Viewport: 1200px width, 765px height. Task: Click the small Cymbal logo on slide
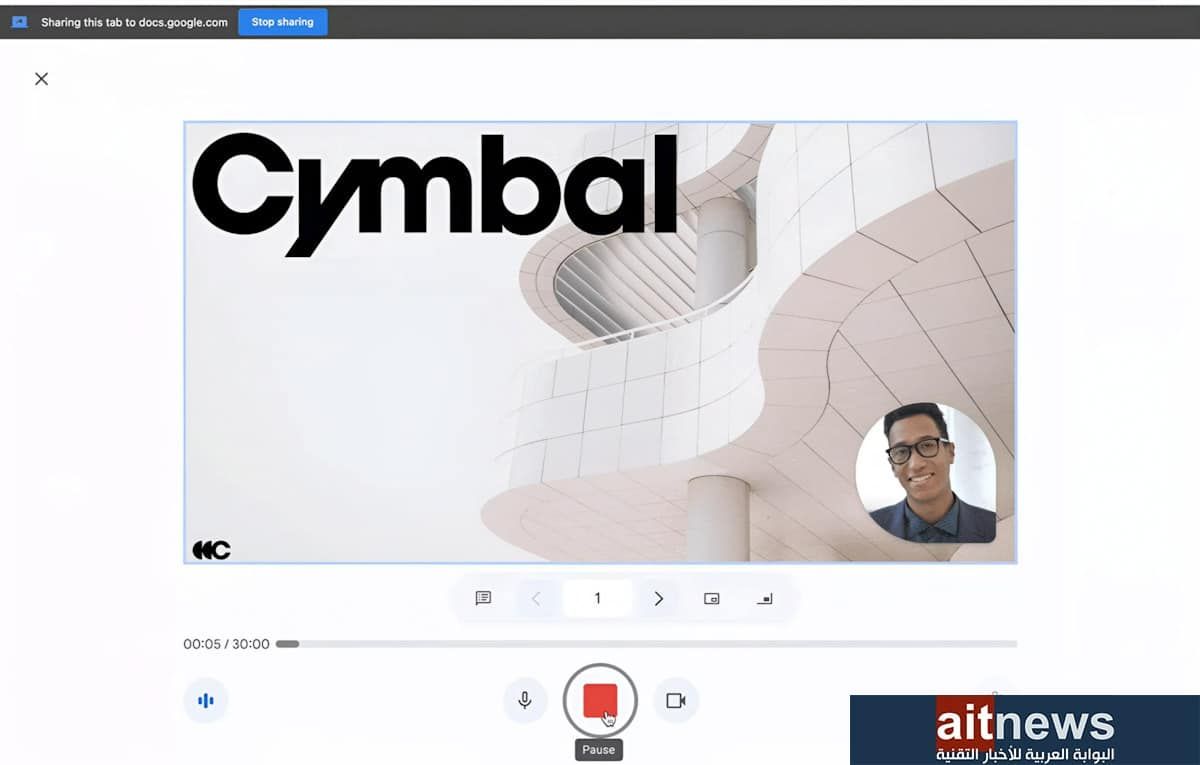[x=211, y=549]
